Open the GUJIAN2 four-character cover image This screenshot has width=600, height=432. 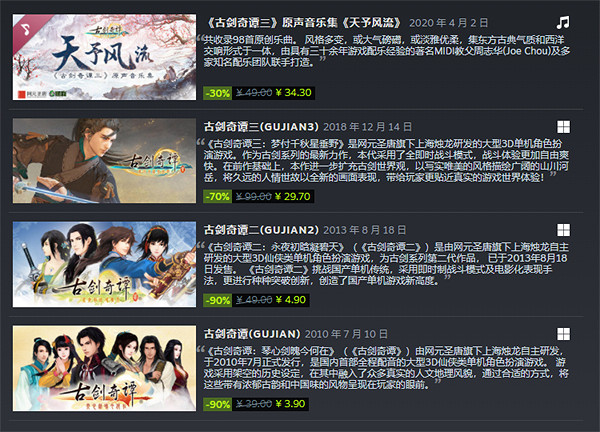click(x=104, y=264)
